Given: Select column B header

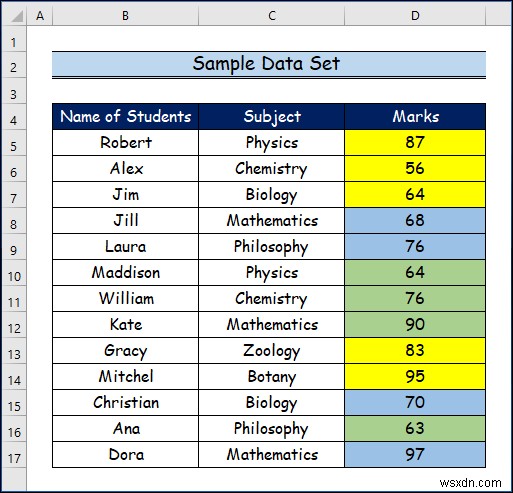Looking at the screenshot, I should (125, 16).
